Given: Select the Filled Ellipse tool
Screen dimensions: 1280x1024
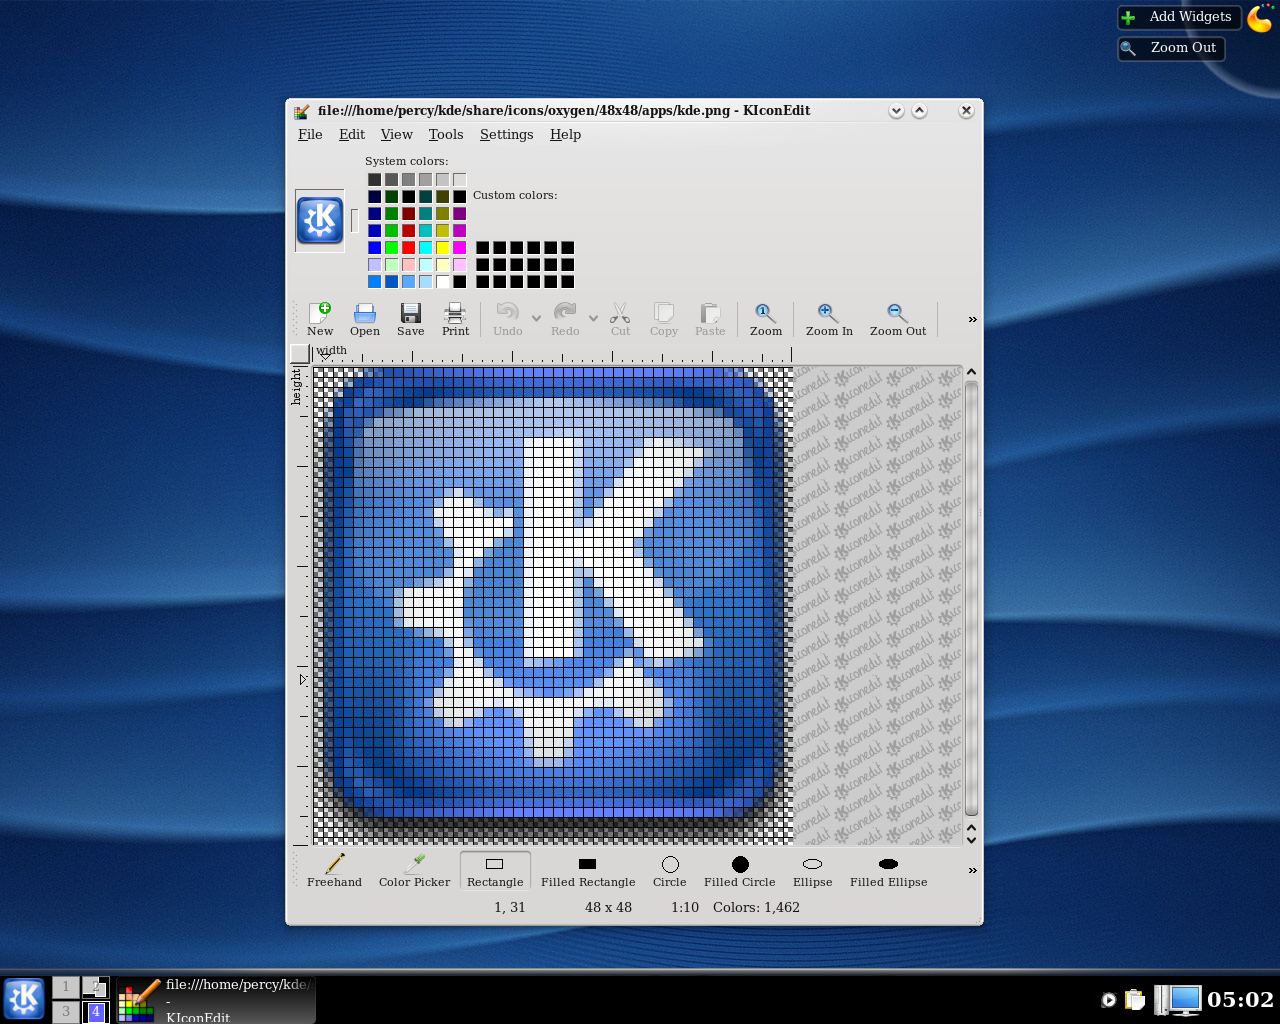Looking at the screenshot, I should click(888, 870).
